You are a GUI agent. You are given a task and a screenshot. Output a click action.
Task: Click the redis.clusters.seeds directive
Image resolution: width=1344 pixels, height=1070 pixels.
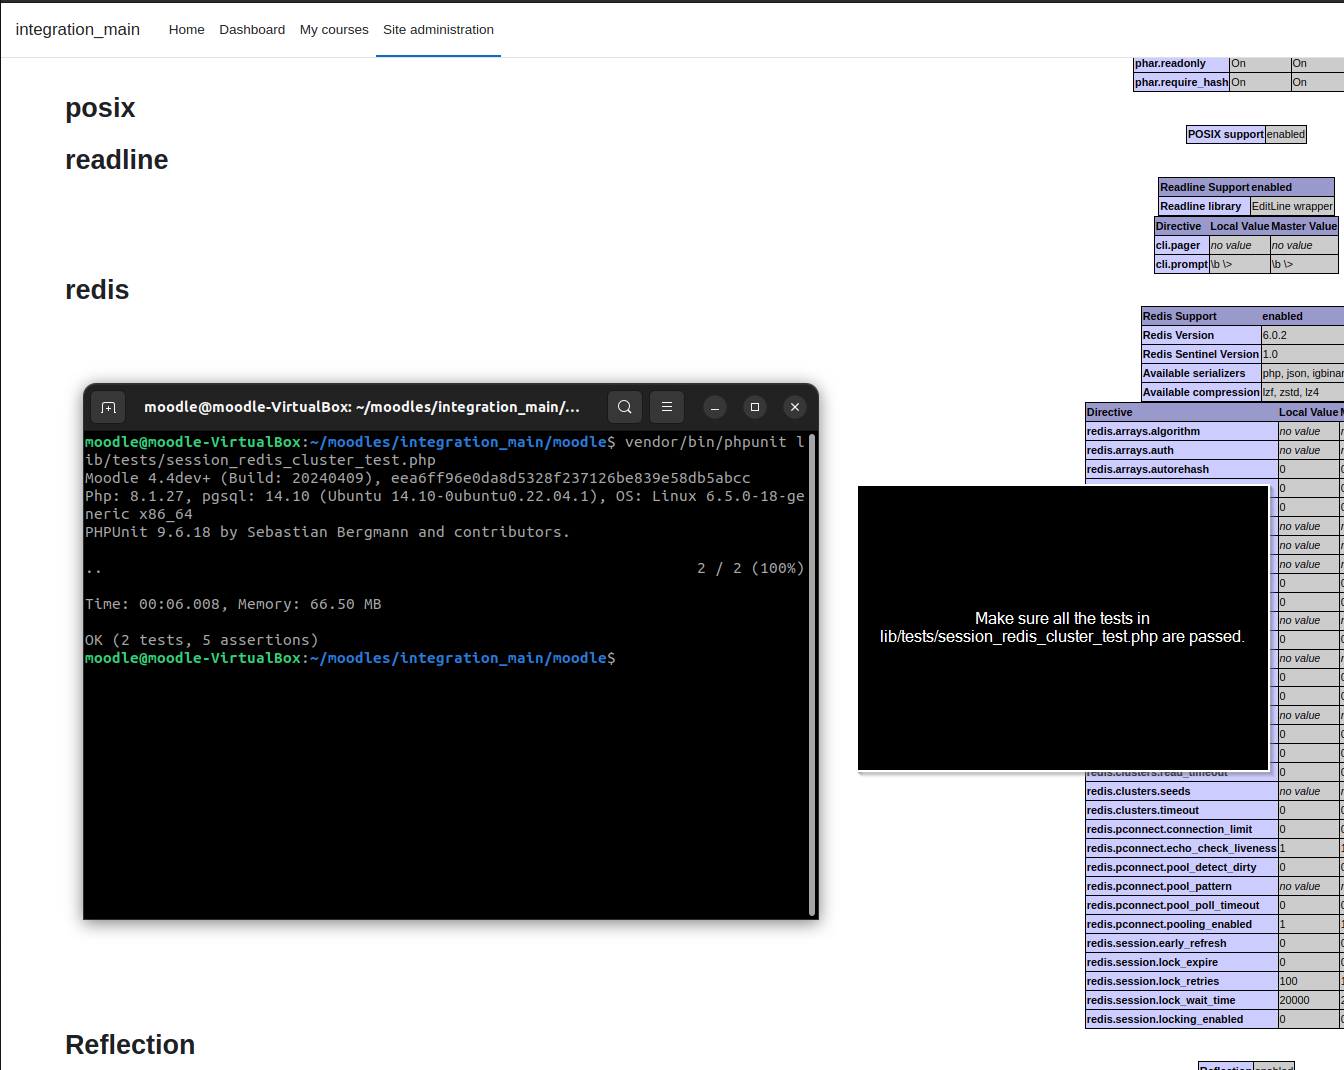click(1182, 791)
